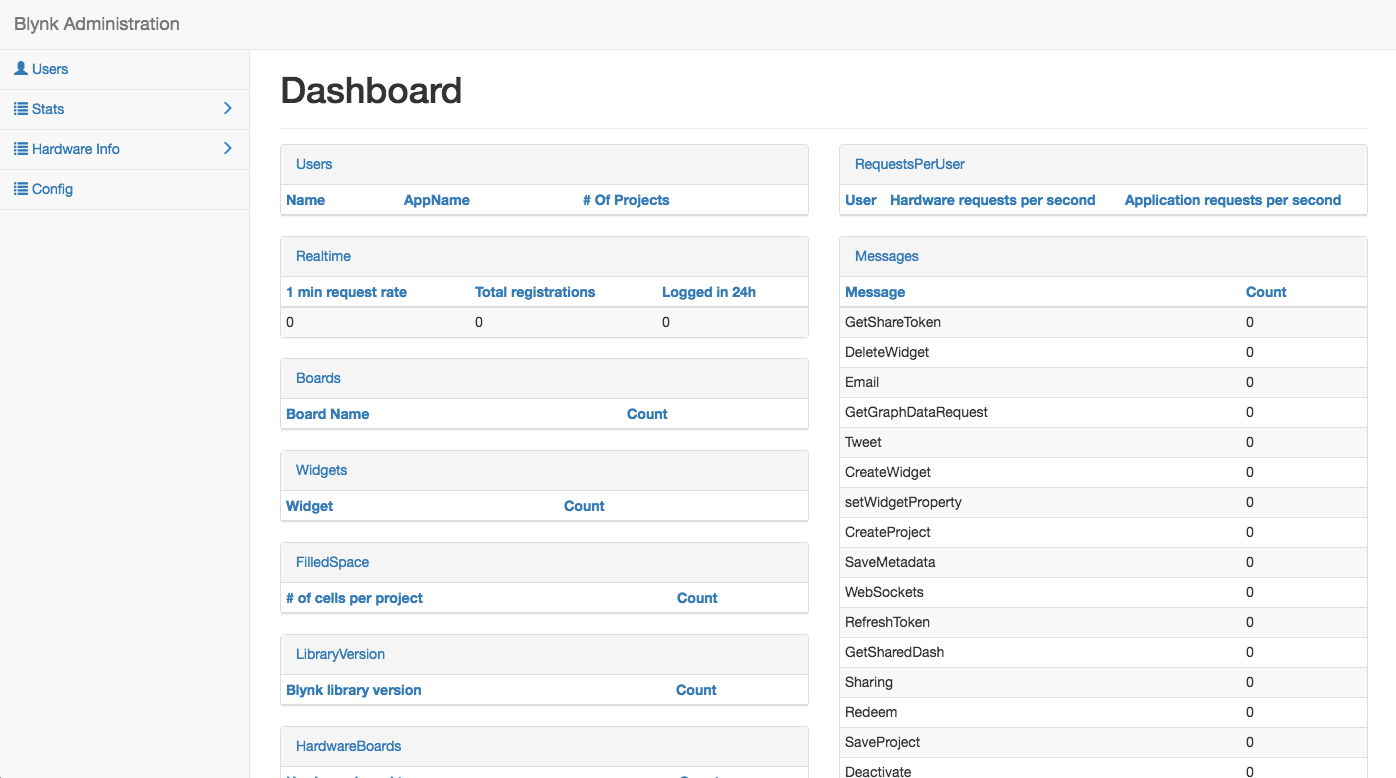Click the Blynk Administration brand link
1396x778 pixels.
tap(97, 24)
